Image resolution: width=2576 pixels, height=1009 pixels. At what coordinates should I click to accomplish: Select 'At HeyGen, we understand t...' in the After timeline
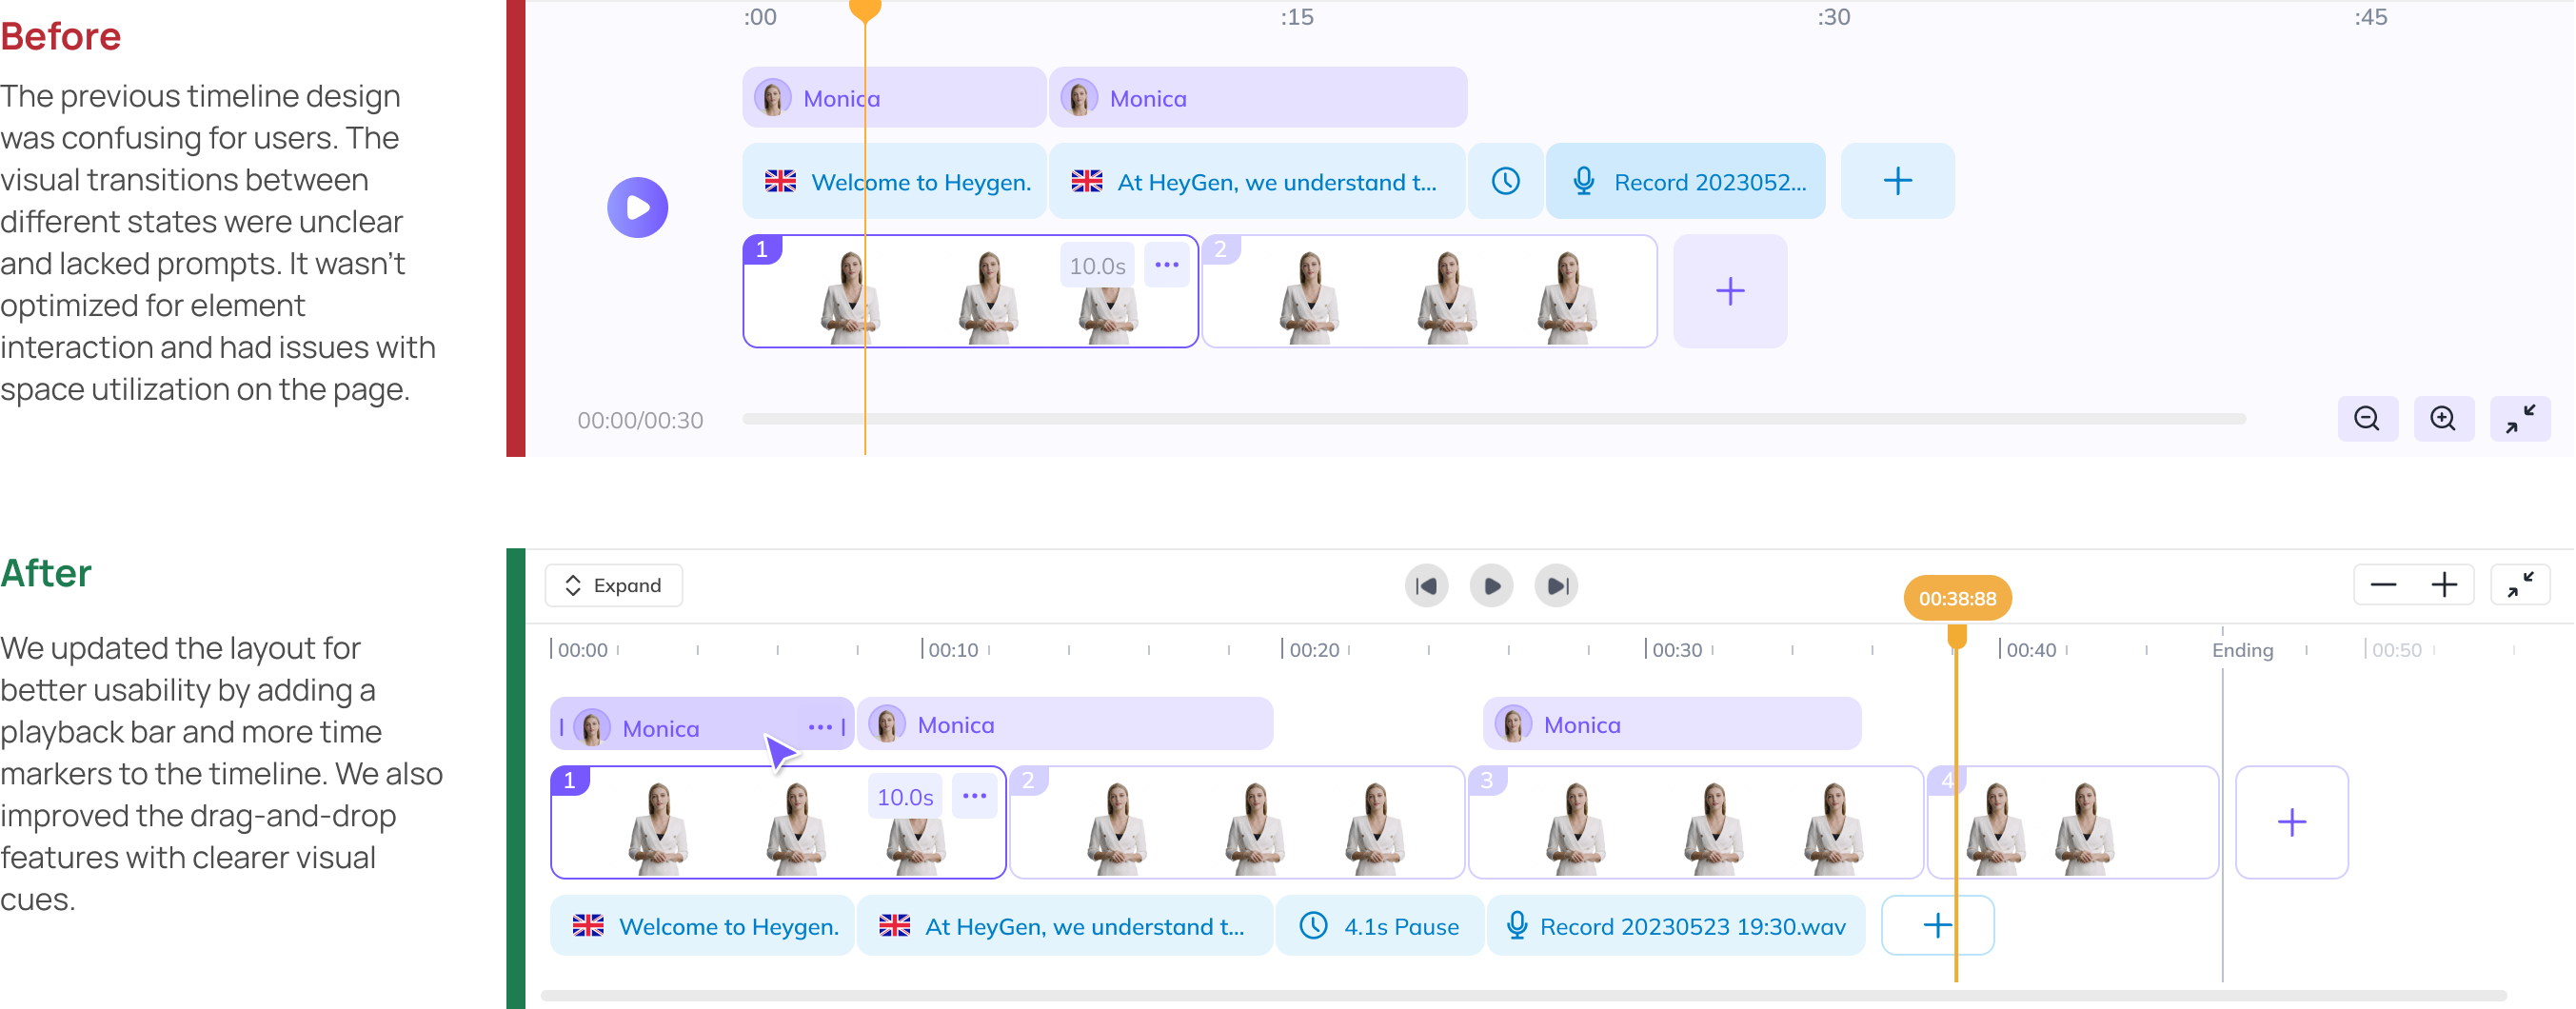pos(1065,926)
